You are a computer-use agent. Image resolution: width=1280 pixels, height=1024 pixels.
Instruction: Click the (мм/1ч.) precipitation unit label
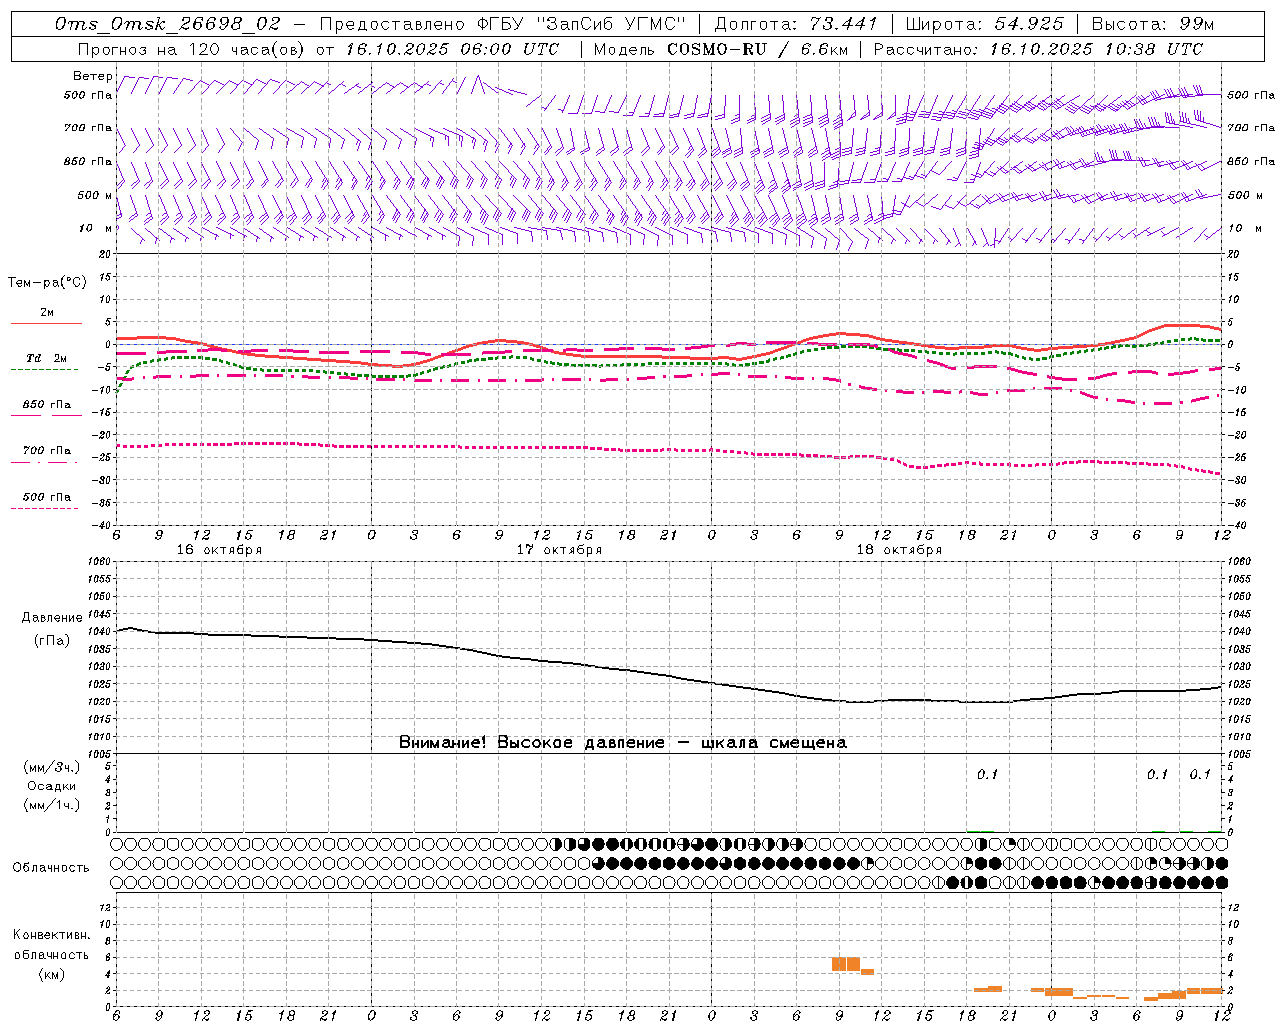[52, 805]
